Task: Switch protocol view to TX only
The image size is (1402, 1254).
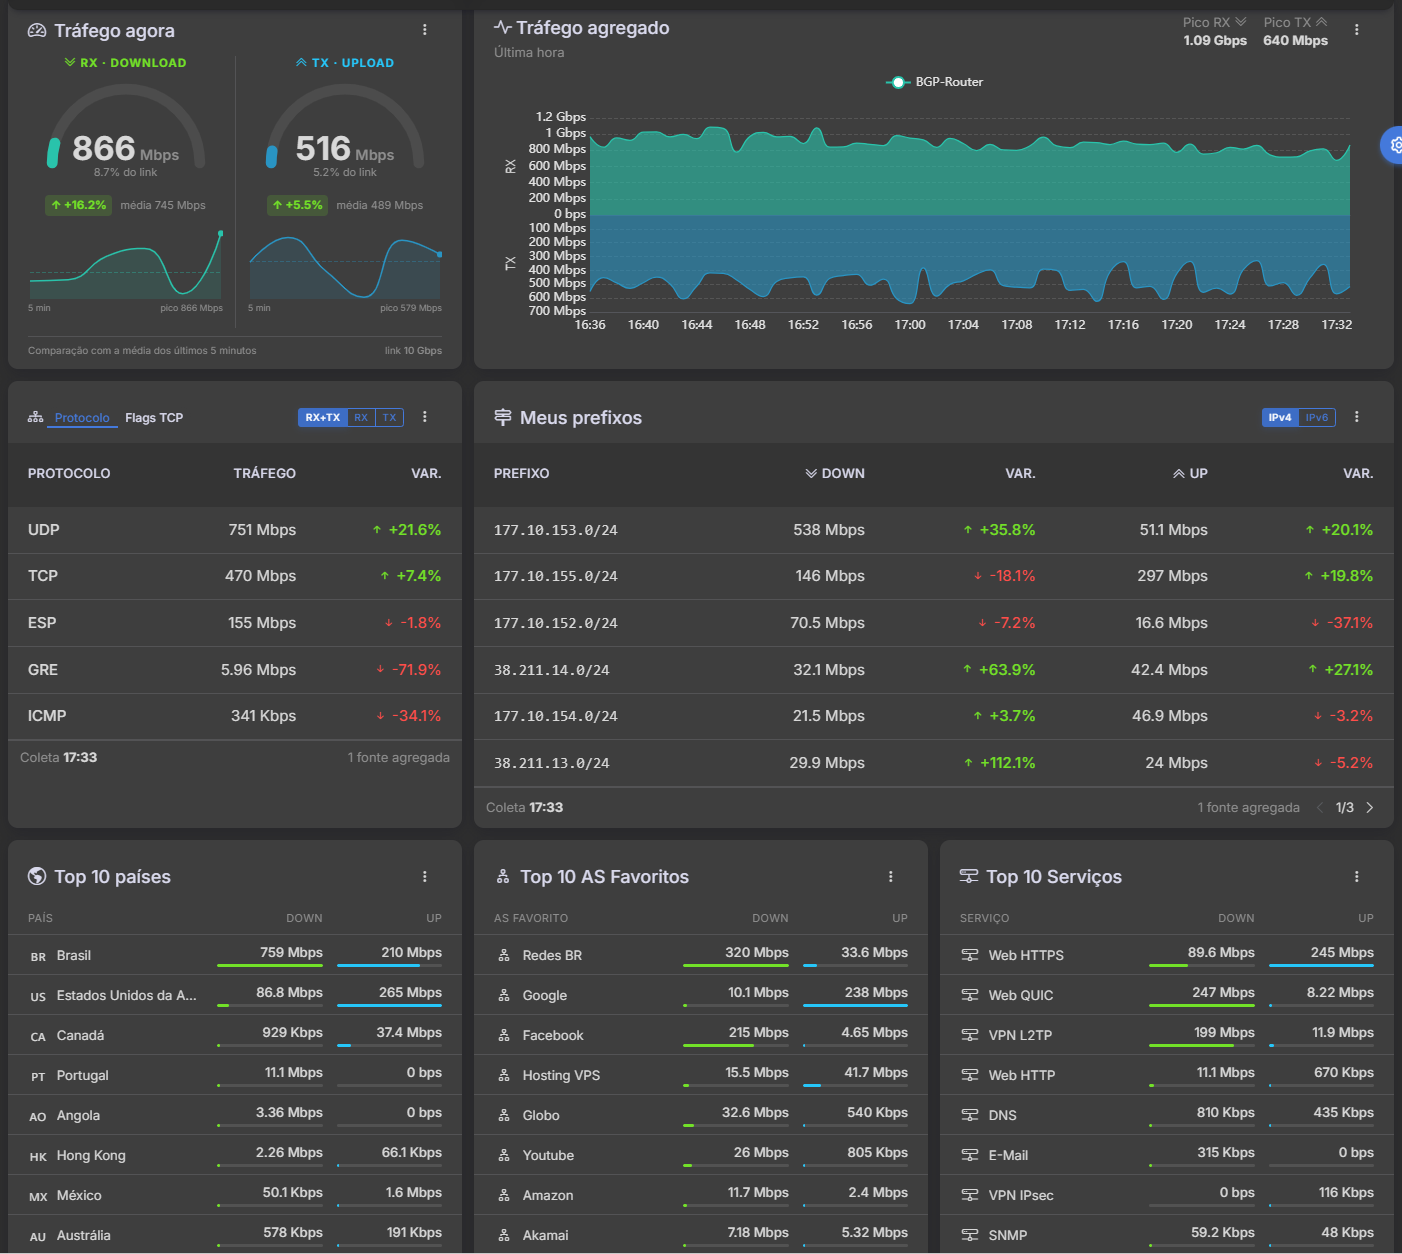Action: (x=389, y=417)
